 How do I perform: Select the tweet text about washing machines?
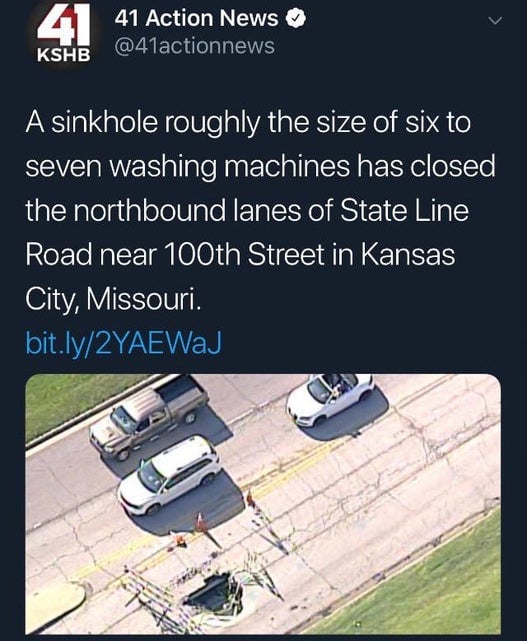(260, 210)
